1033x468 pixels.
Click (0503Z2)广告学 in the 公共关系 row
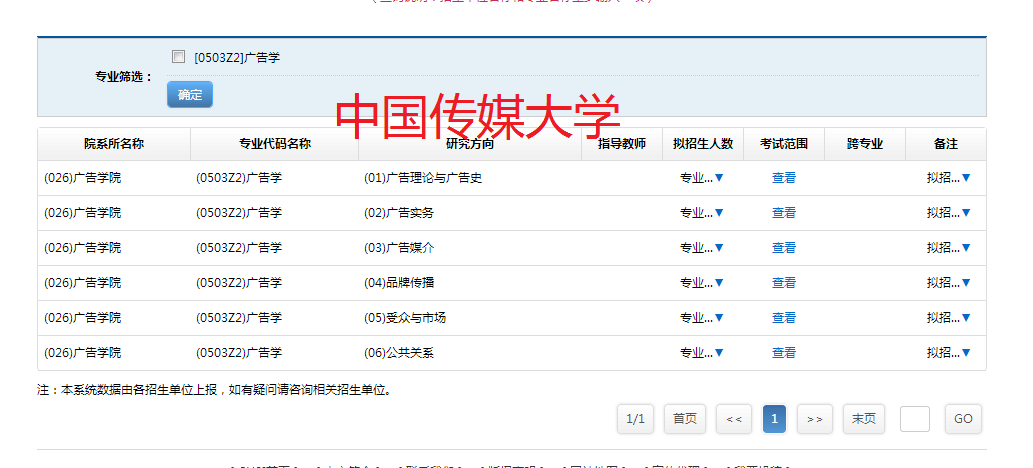[x=238, y=353]
